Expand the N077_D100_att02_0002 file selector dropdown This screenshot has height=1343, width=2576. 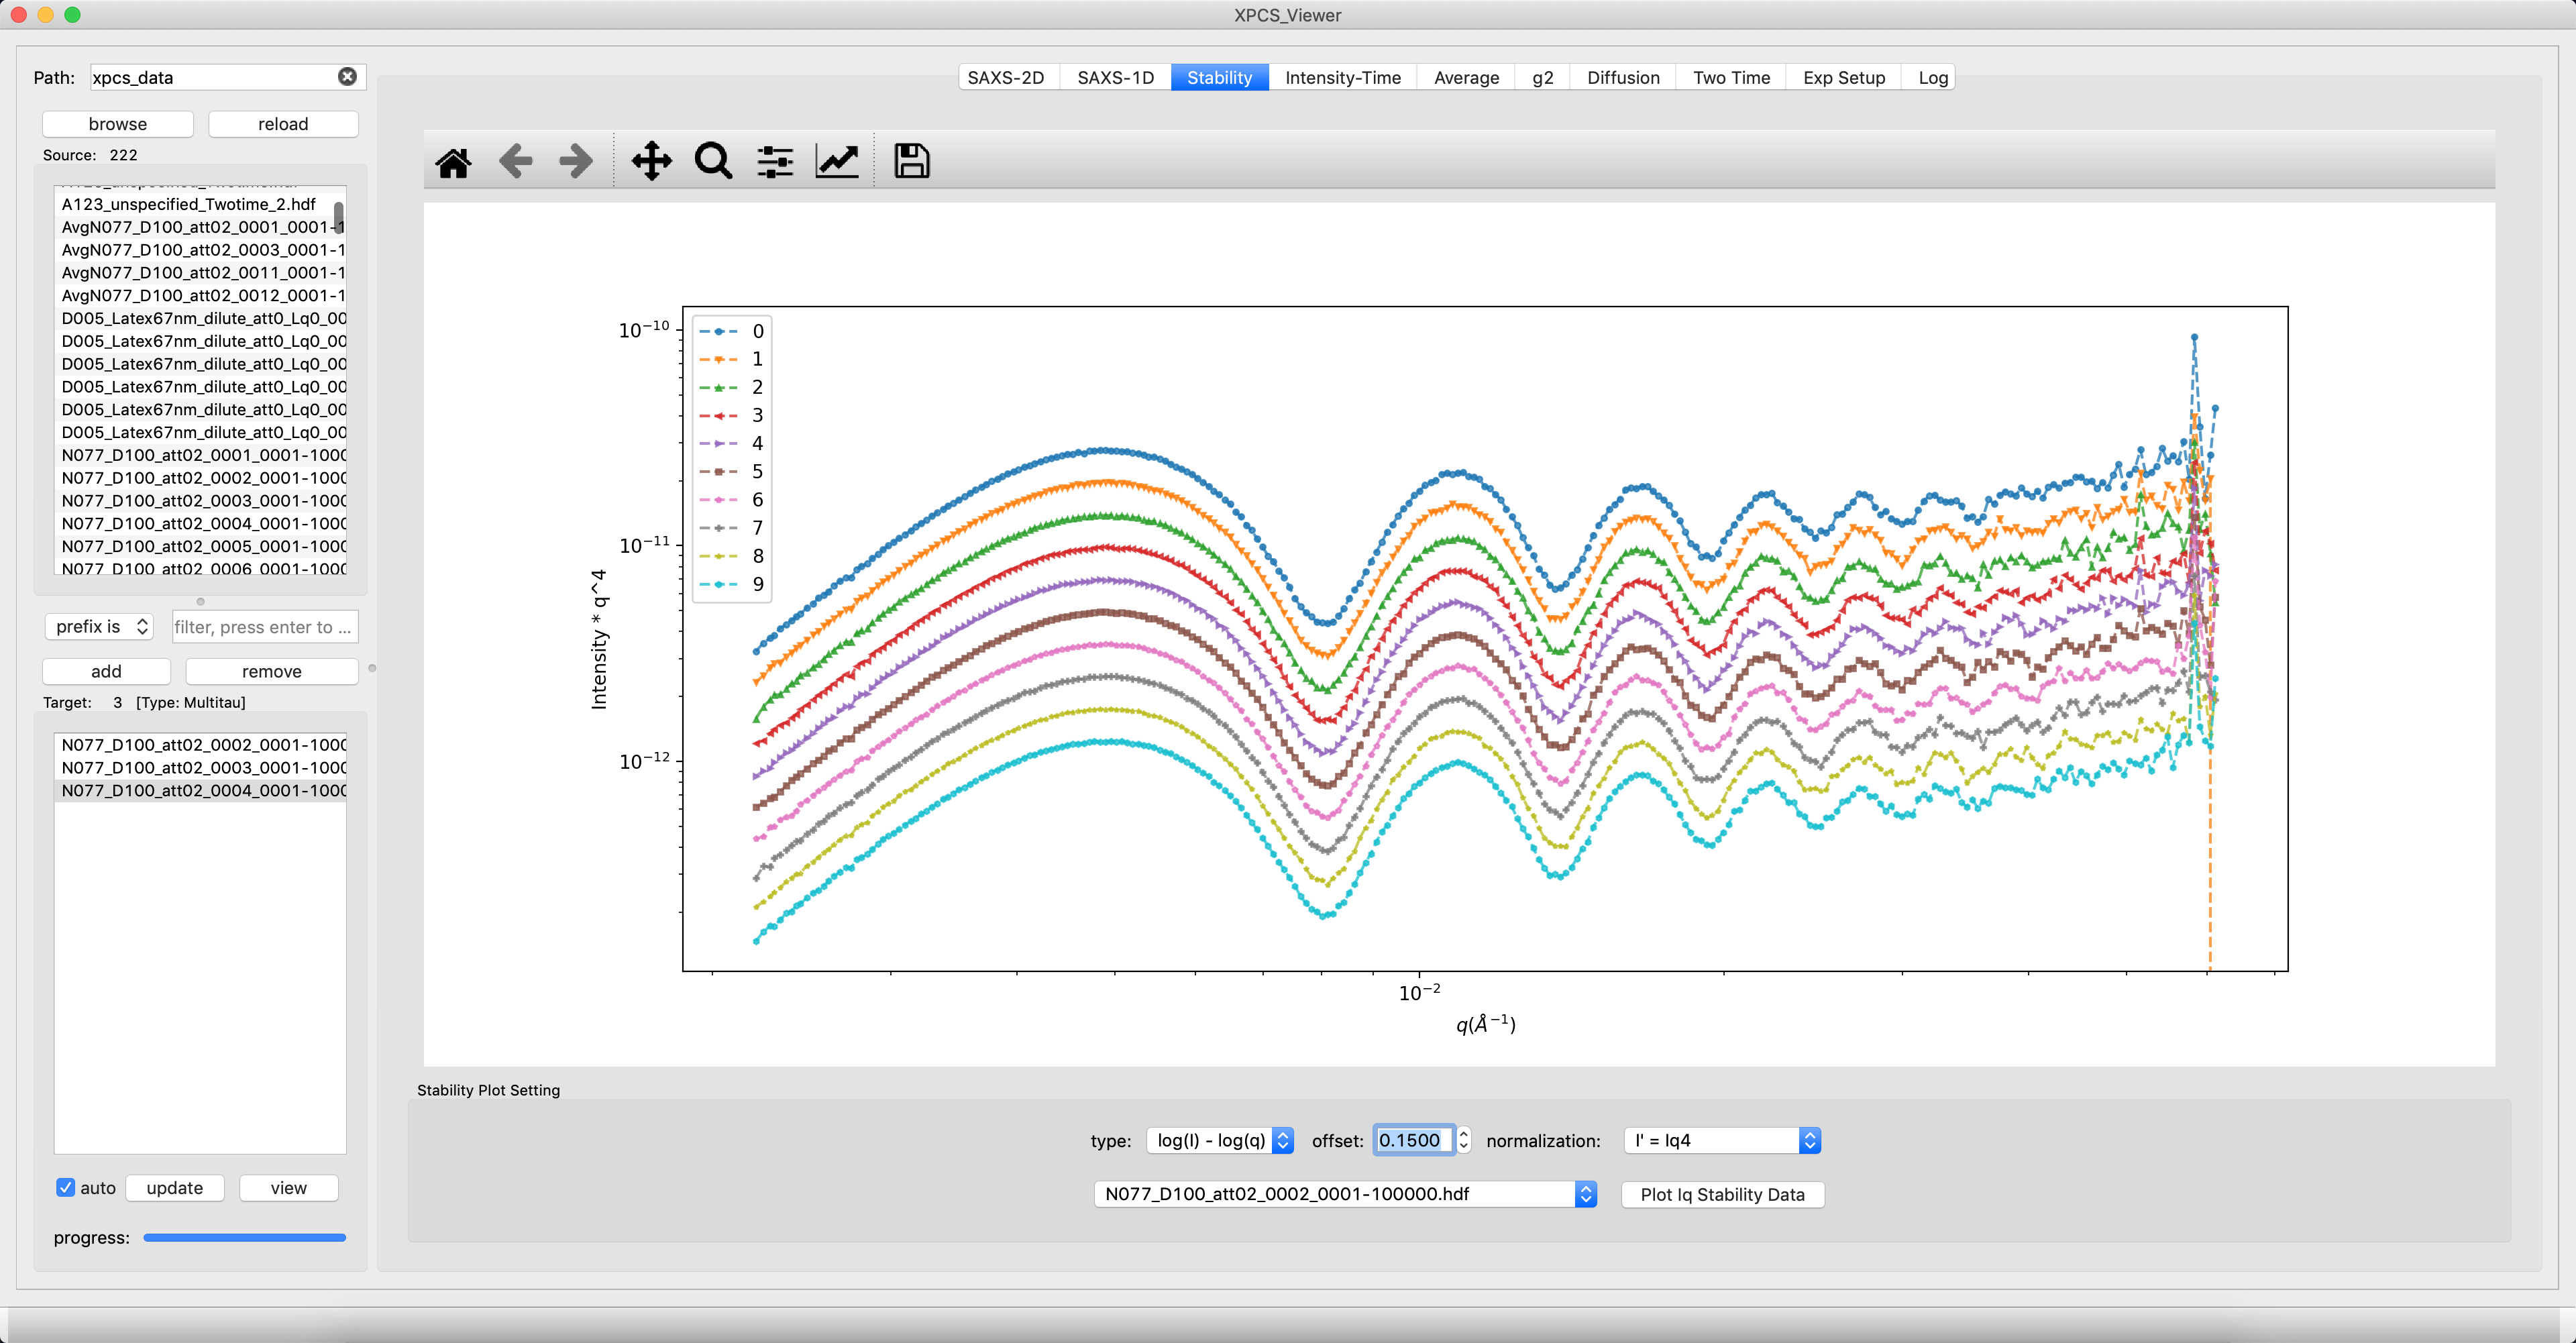coord(1345,1194)
